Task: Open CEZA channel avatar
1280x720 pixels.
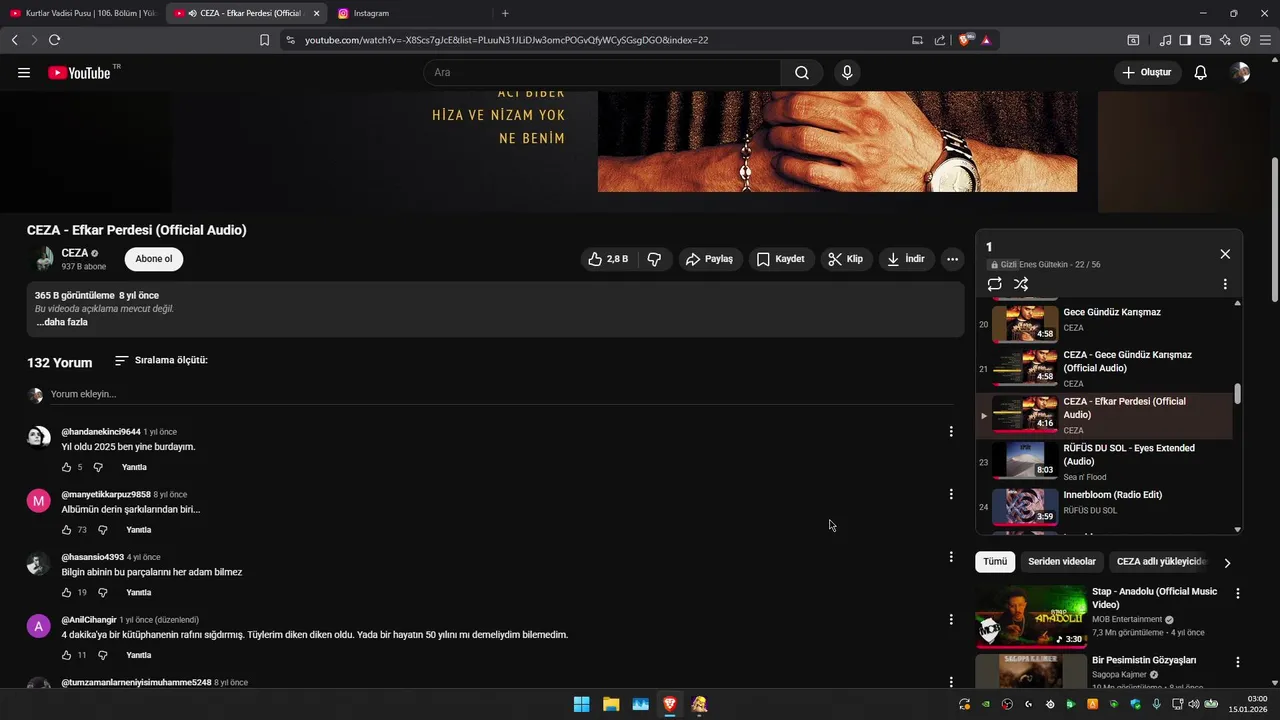Action: [x=42, y=259]
